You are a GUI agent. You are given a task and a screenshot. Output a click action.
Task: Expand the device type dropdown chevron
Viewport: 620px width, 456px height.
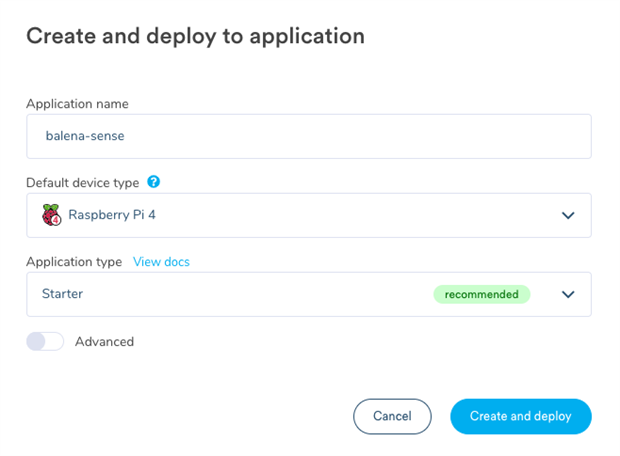[x=568, y=215]
